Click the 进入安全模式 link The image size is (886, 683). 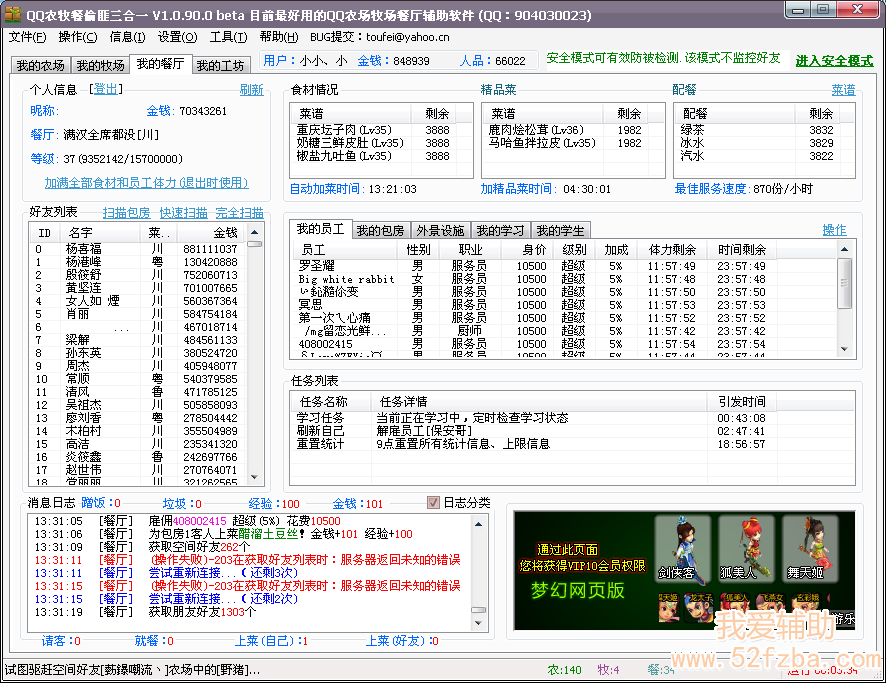click(834, 61)
